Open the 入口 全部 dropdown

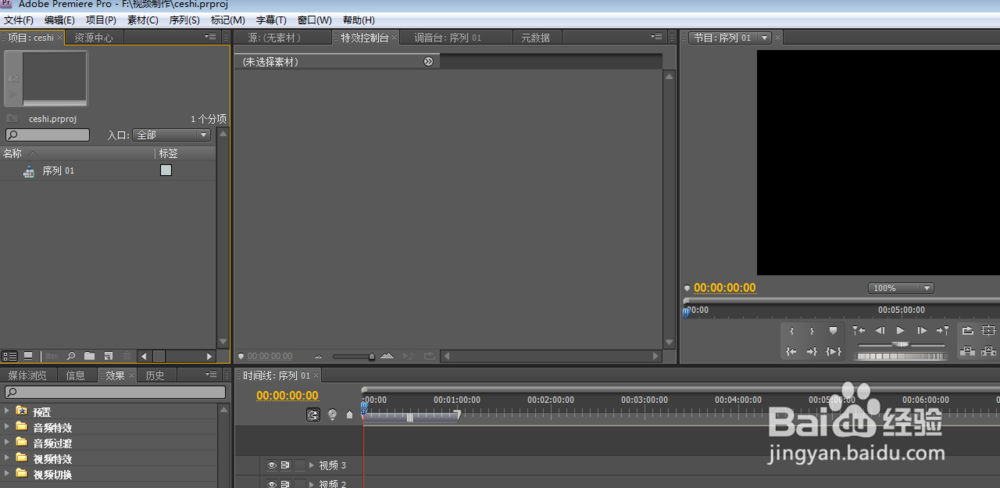(171, 135)
